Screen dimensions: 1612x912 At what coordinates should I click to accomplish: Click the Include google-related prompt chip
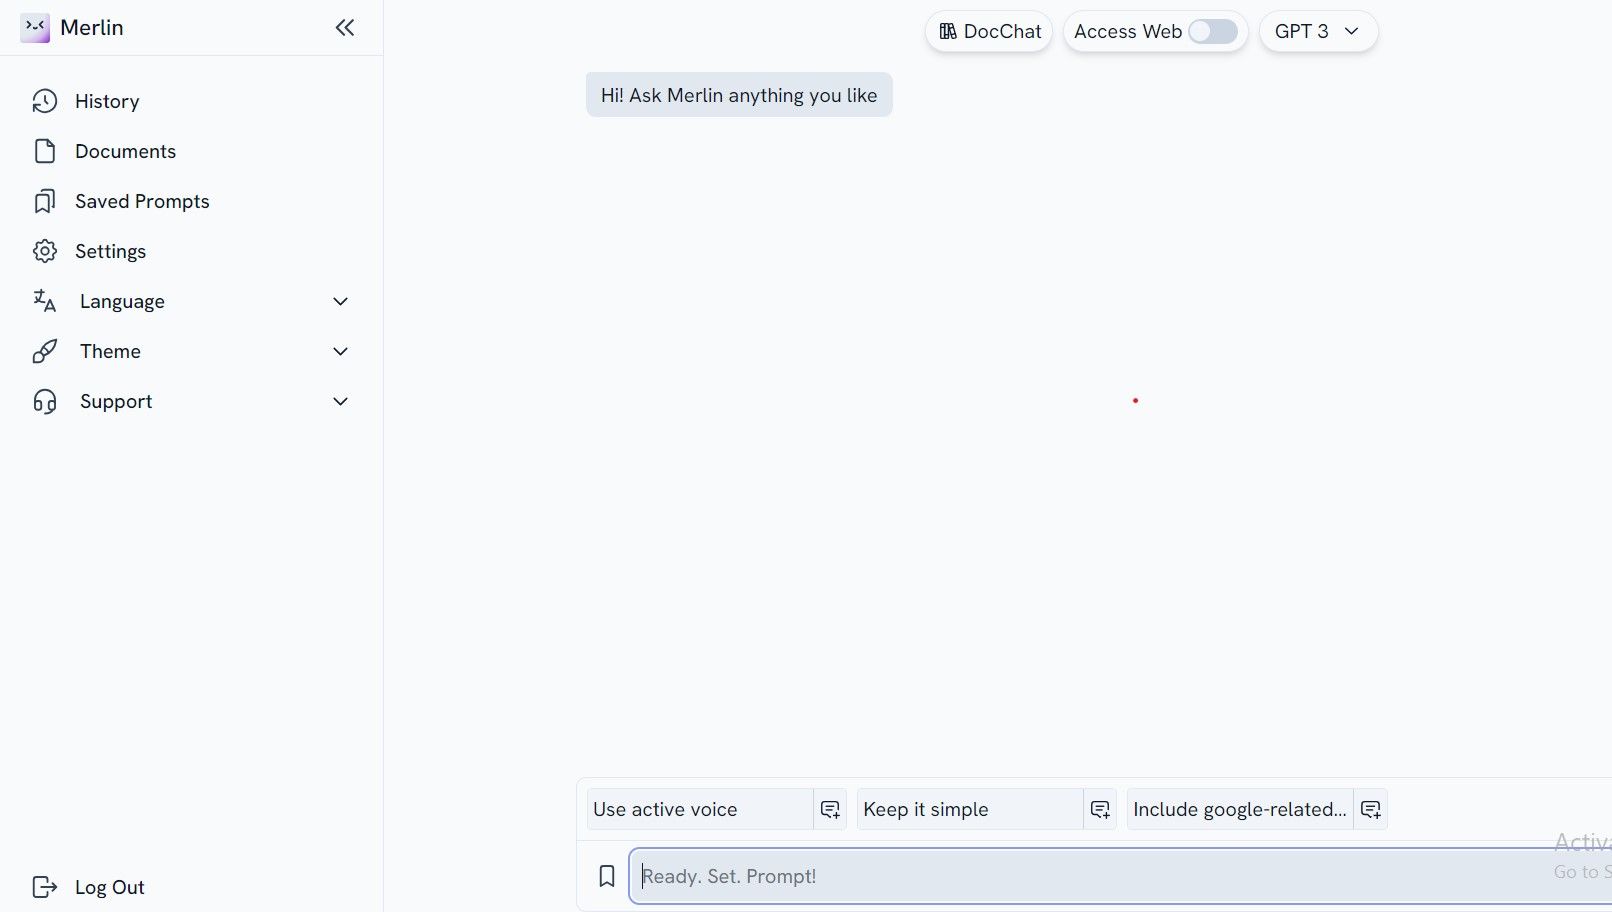pos(1240,809)
